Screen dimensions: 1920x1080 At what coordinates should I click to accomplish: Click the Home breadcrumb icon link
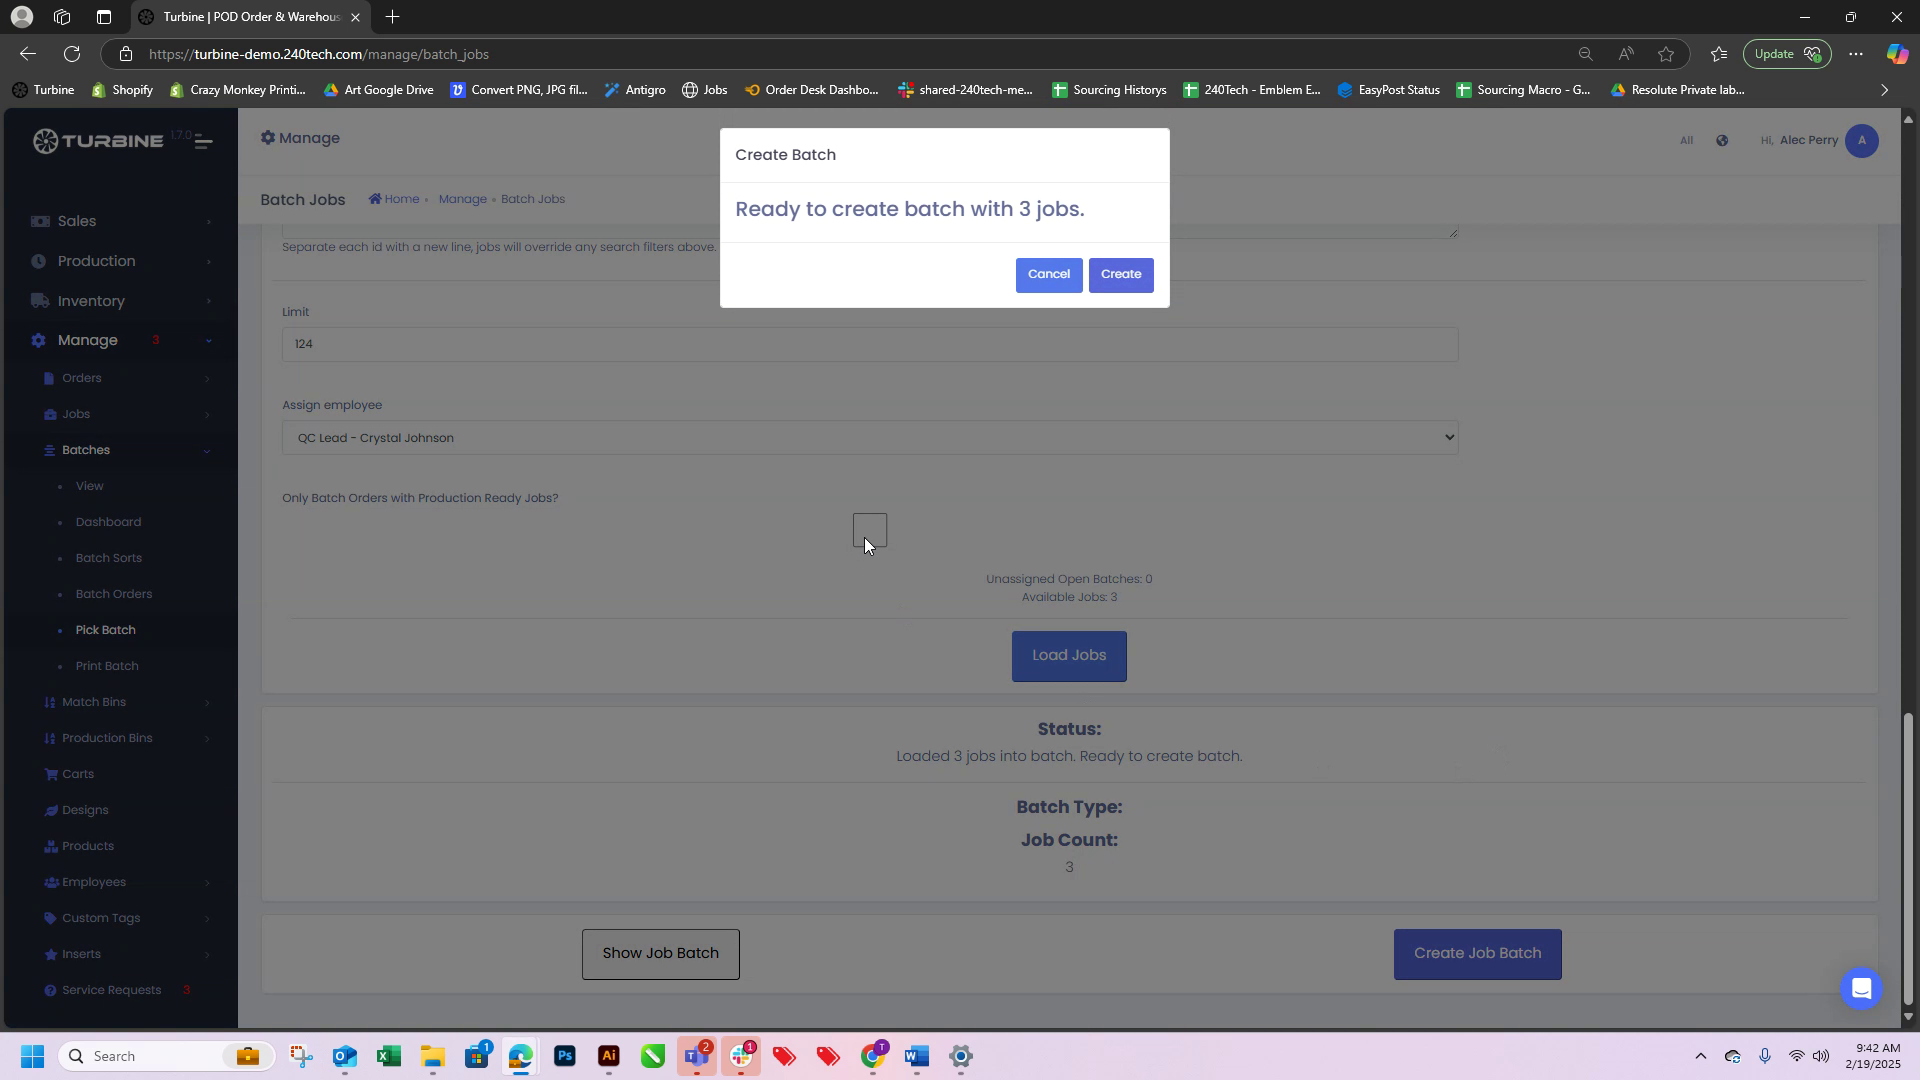(376, 199)
